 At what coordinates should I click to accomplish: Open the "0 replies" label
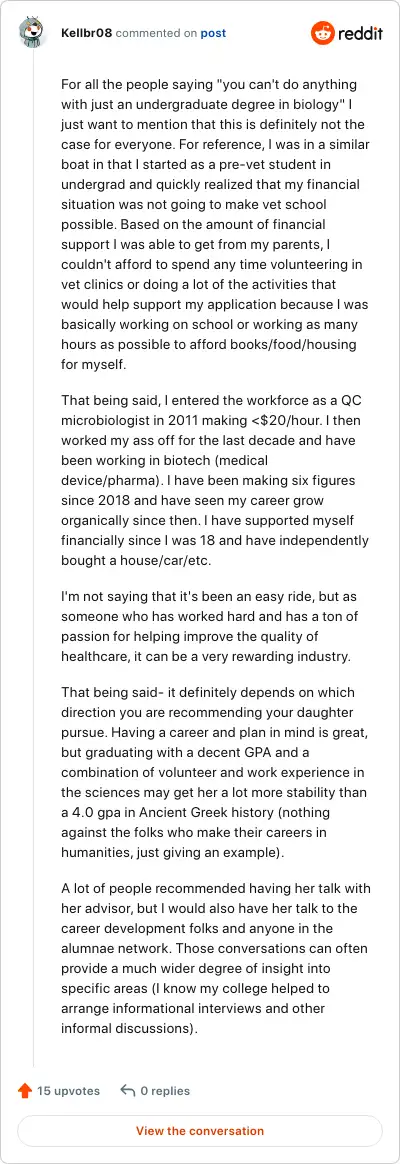tap(165, 1091)
